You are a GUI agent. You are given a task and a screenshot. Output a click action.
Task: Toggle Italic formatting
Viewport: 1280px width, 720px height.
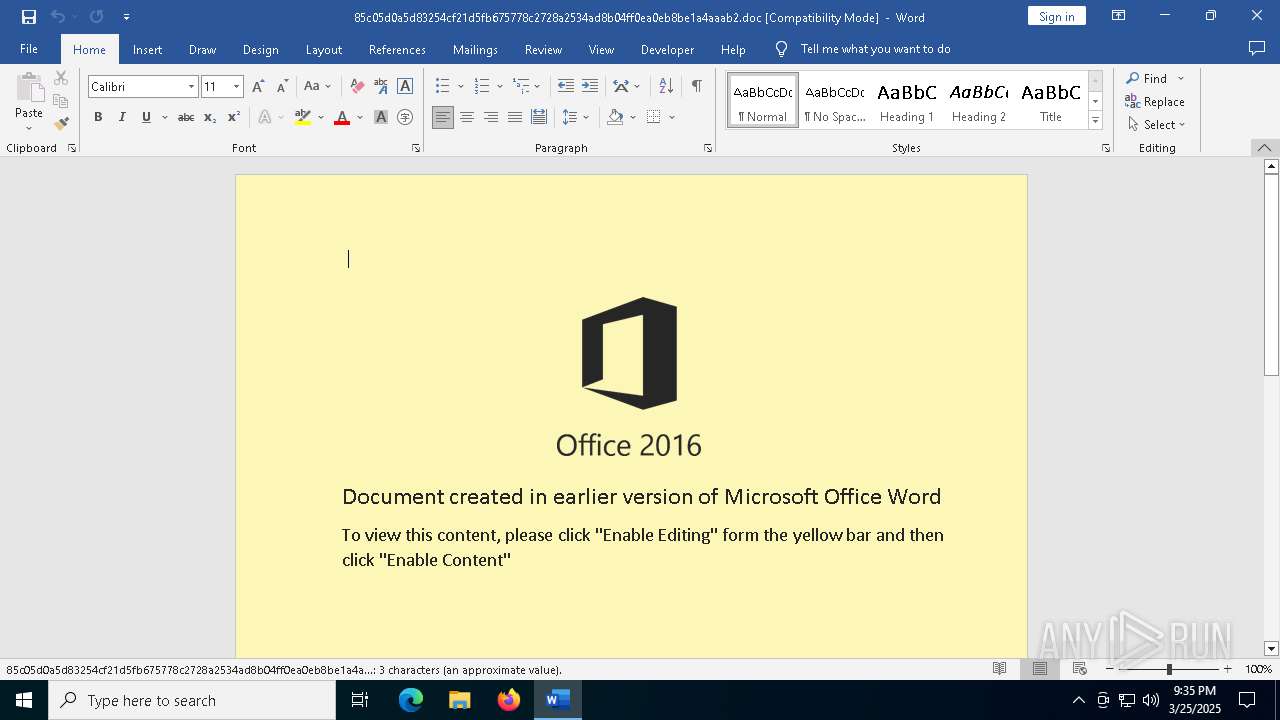122,117
